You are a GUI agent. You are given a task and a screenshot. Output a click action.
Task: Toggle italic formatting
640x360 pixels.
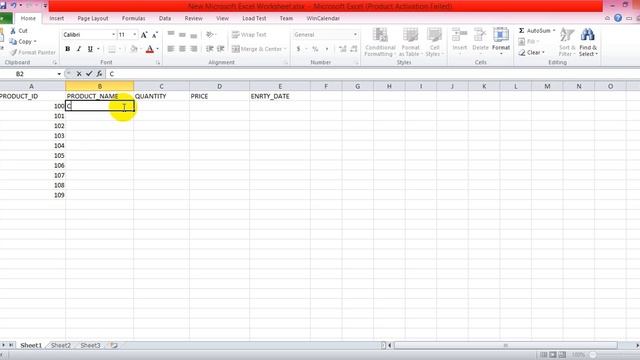tap(78, 49)
